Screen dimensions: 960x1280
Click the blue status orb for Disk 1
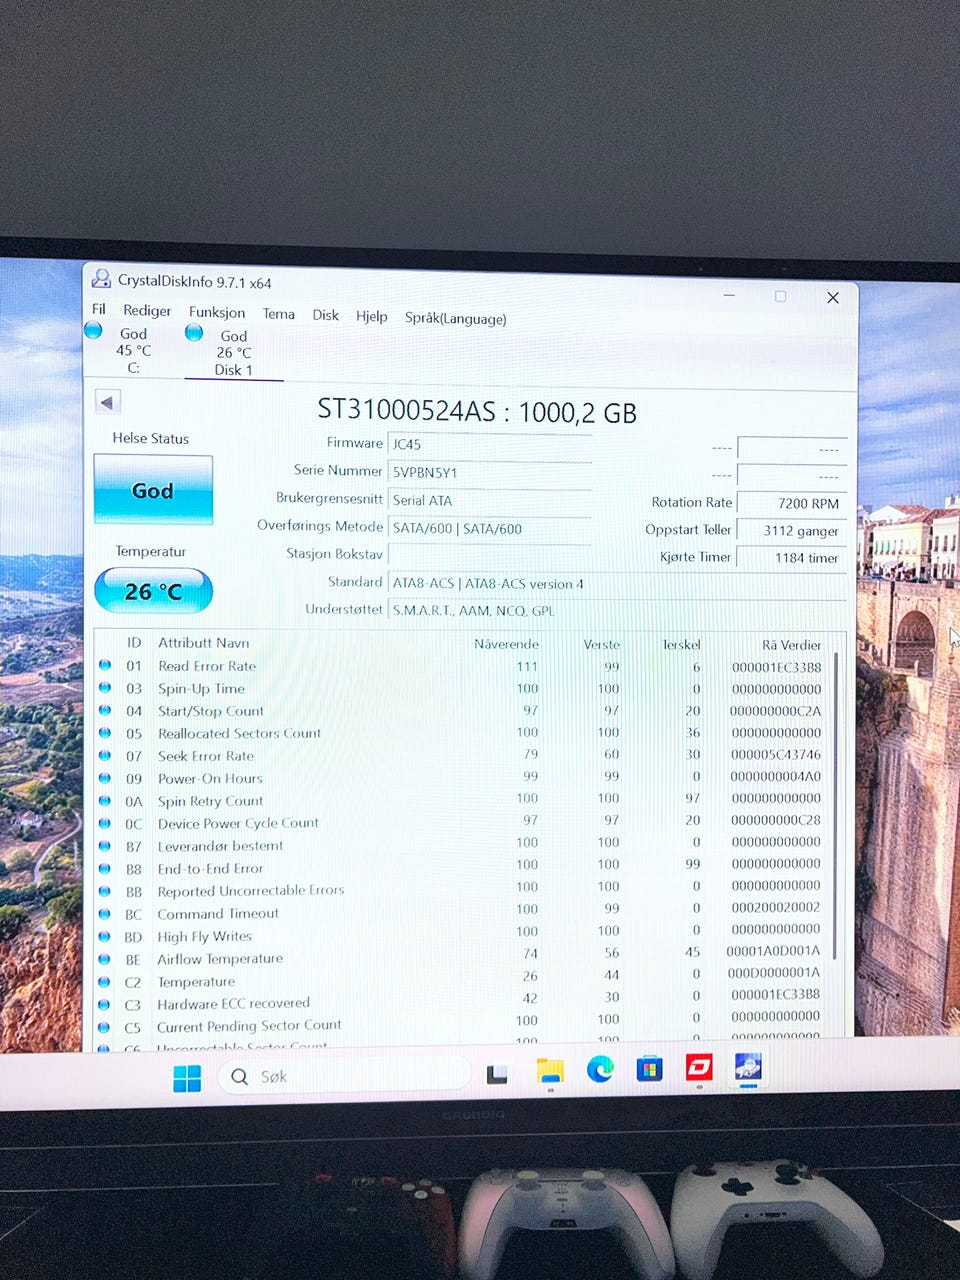195,332
